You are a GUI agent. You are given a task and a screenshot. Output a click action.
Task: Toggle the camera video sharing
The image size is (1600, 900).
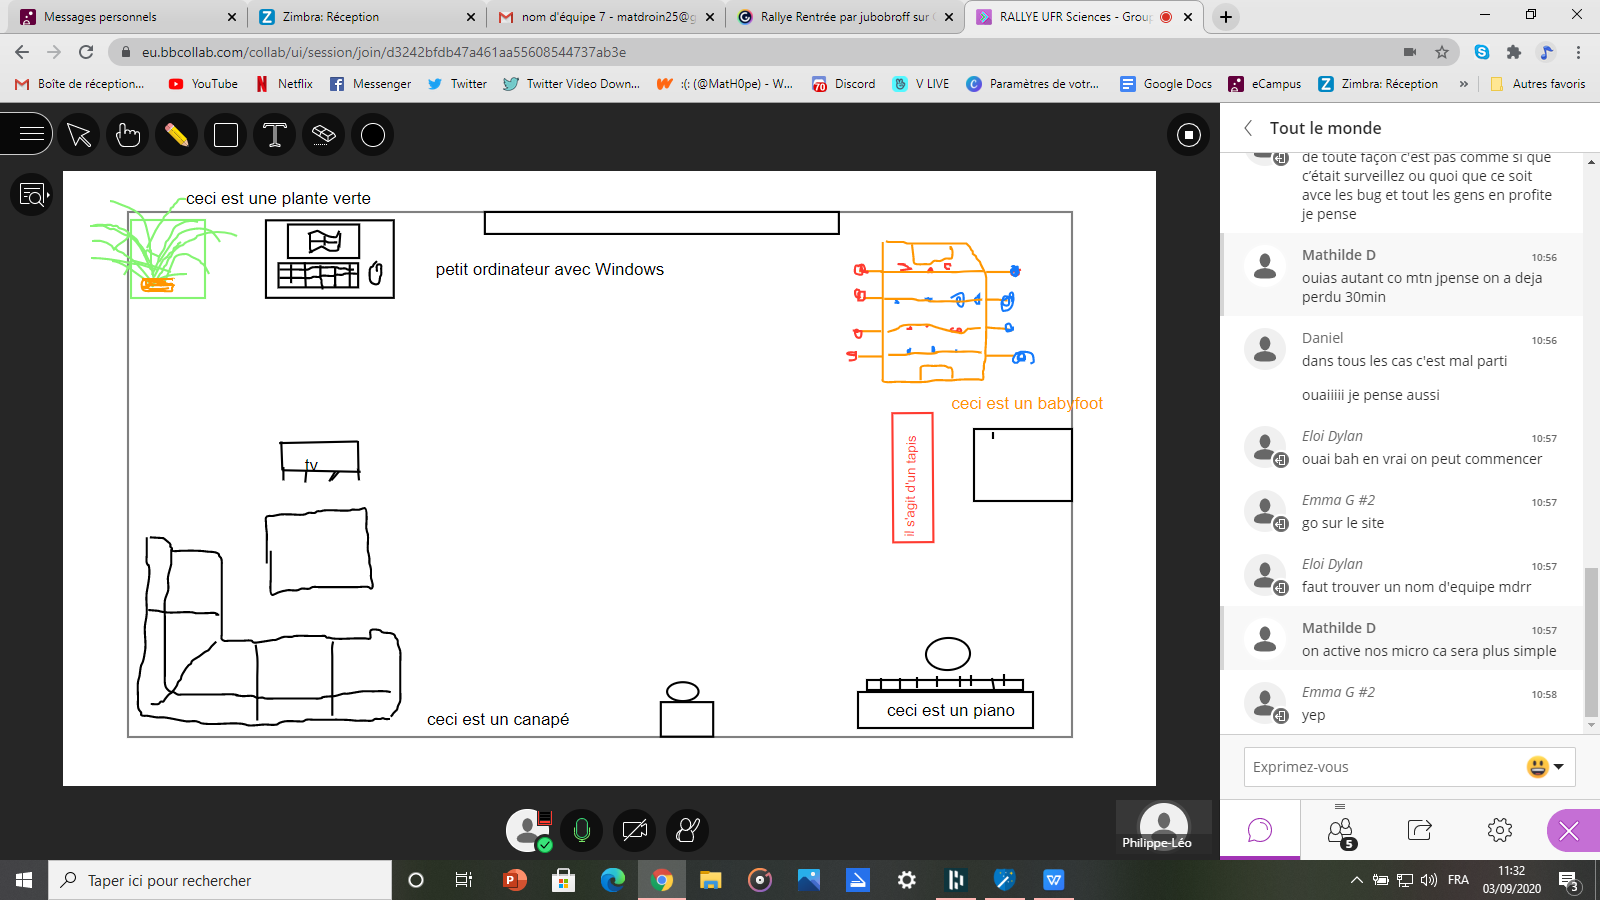pos(634,830)
